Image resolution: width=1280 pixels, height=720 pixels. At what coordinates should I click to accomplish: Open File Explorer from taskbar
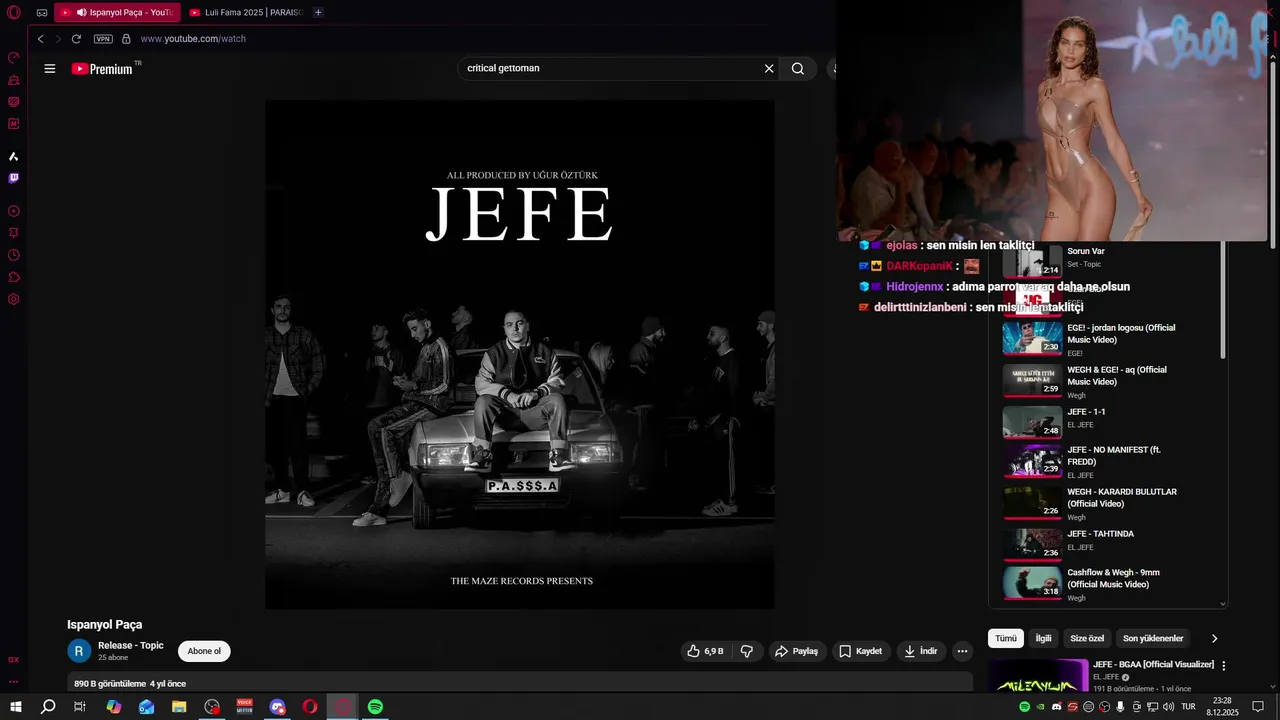(x=179, y=707)
